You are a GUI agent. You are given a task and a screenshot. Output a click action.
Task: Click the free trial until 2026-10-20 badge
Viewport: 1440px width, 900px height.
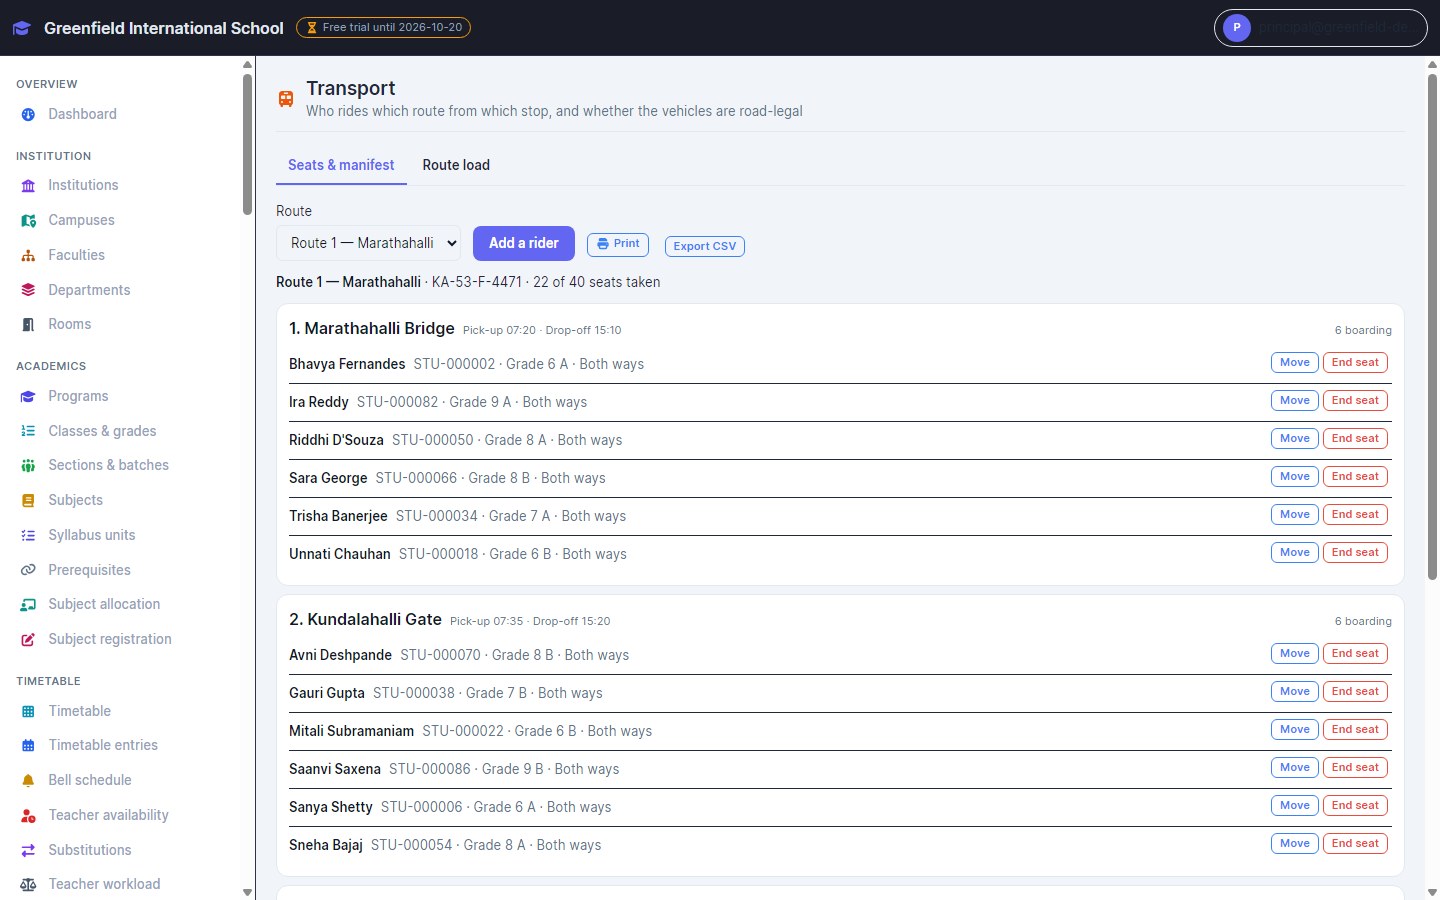point(383,28)
